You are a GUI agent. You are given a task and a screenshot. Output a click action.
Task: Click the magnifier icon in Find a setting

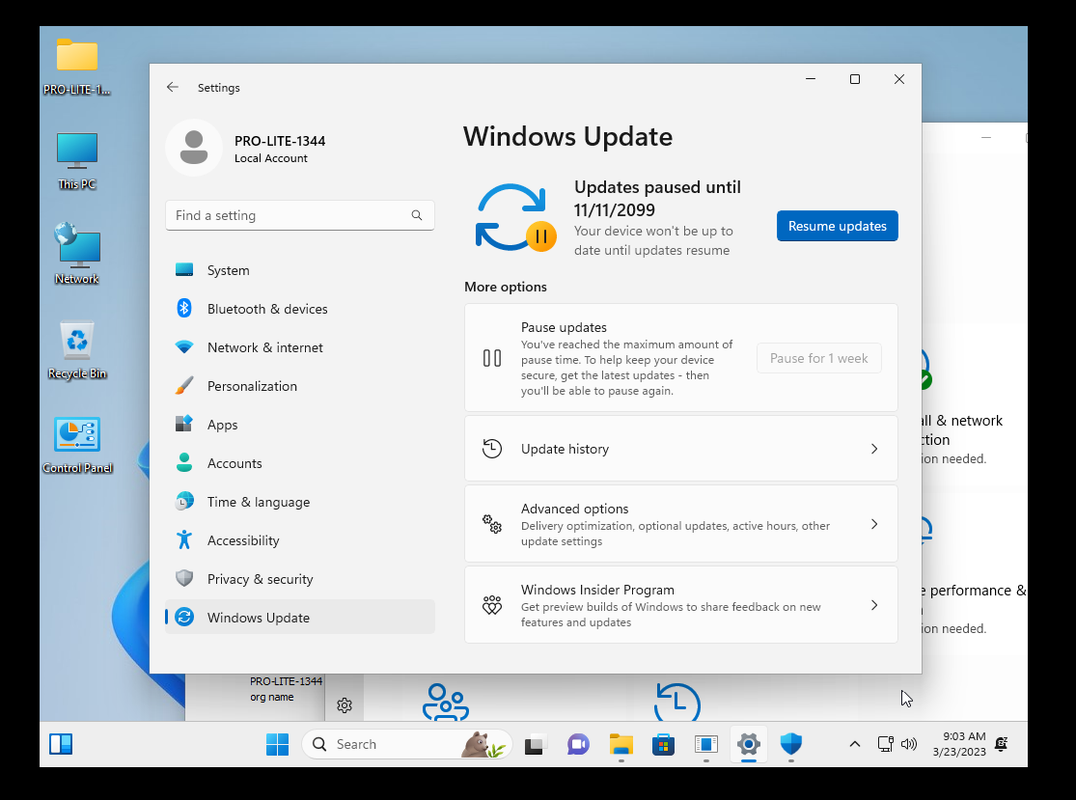pyautogui.click(x=417, y=215)
